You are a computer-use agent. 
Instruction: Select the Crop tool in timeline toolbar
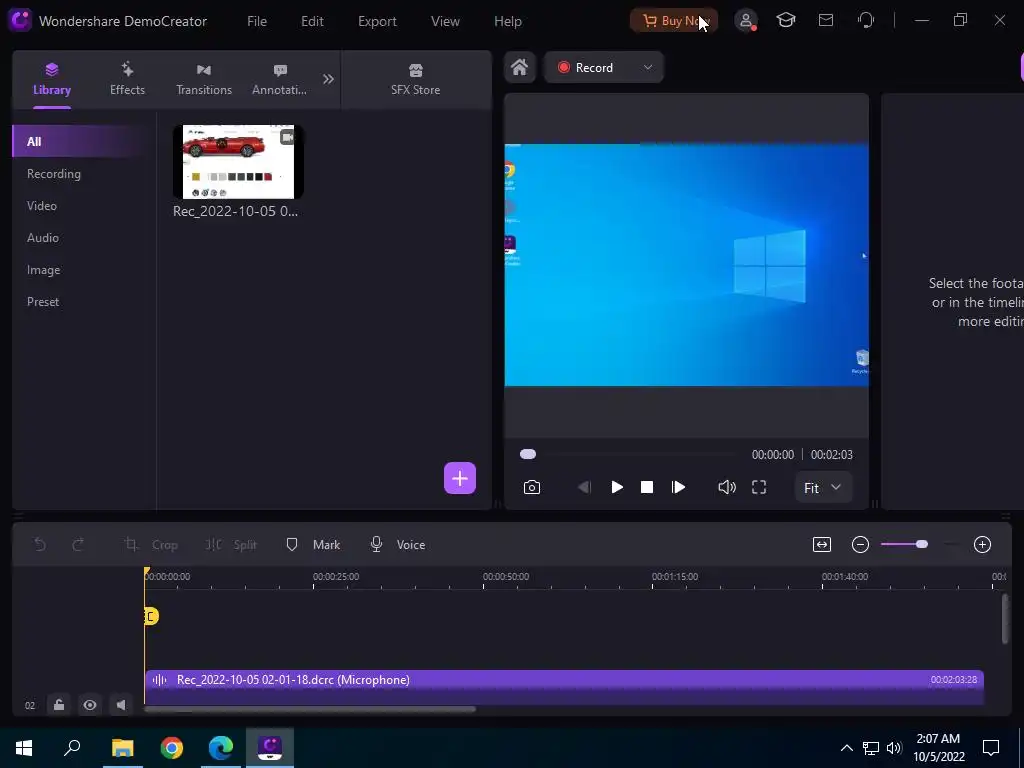tap(151, 544)
